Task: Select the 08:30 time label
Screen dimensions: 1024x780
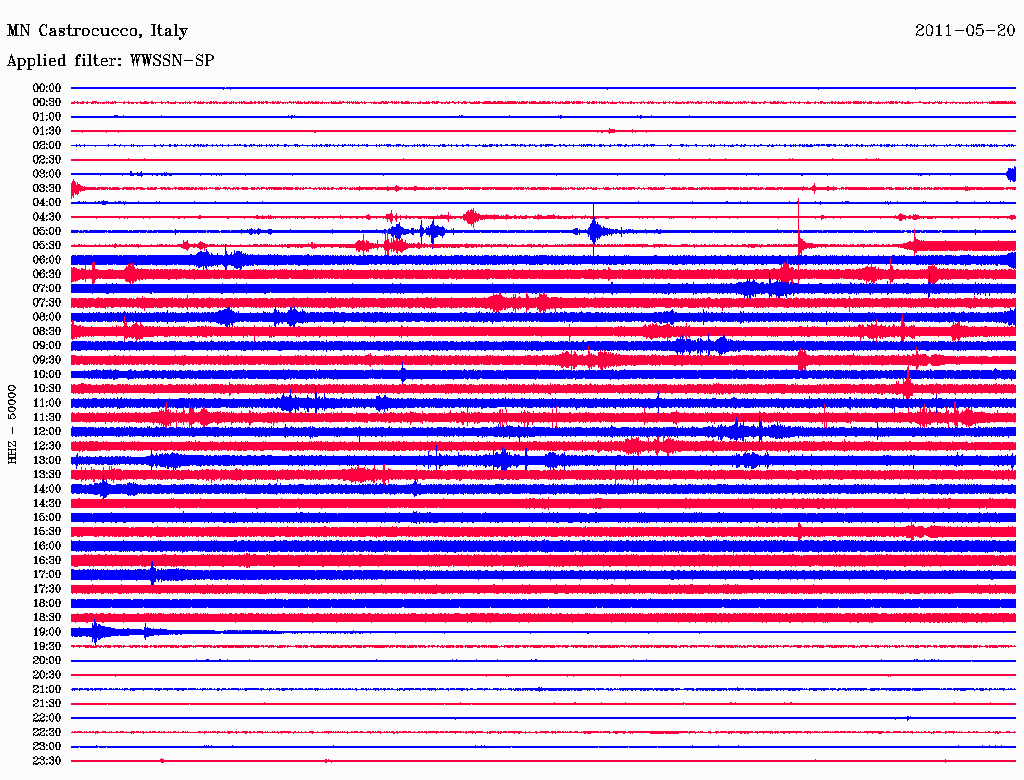Action: (46, 331)
